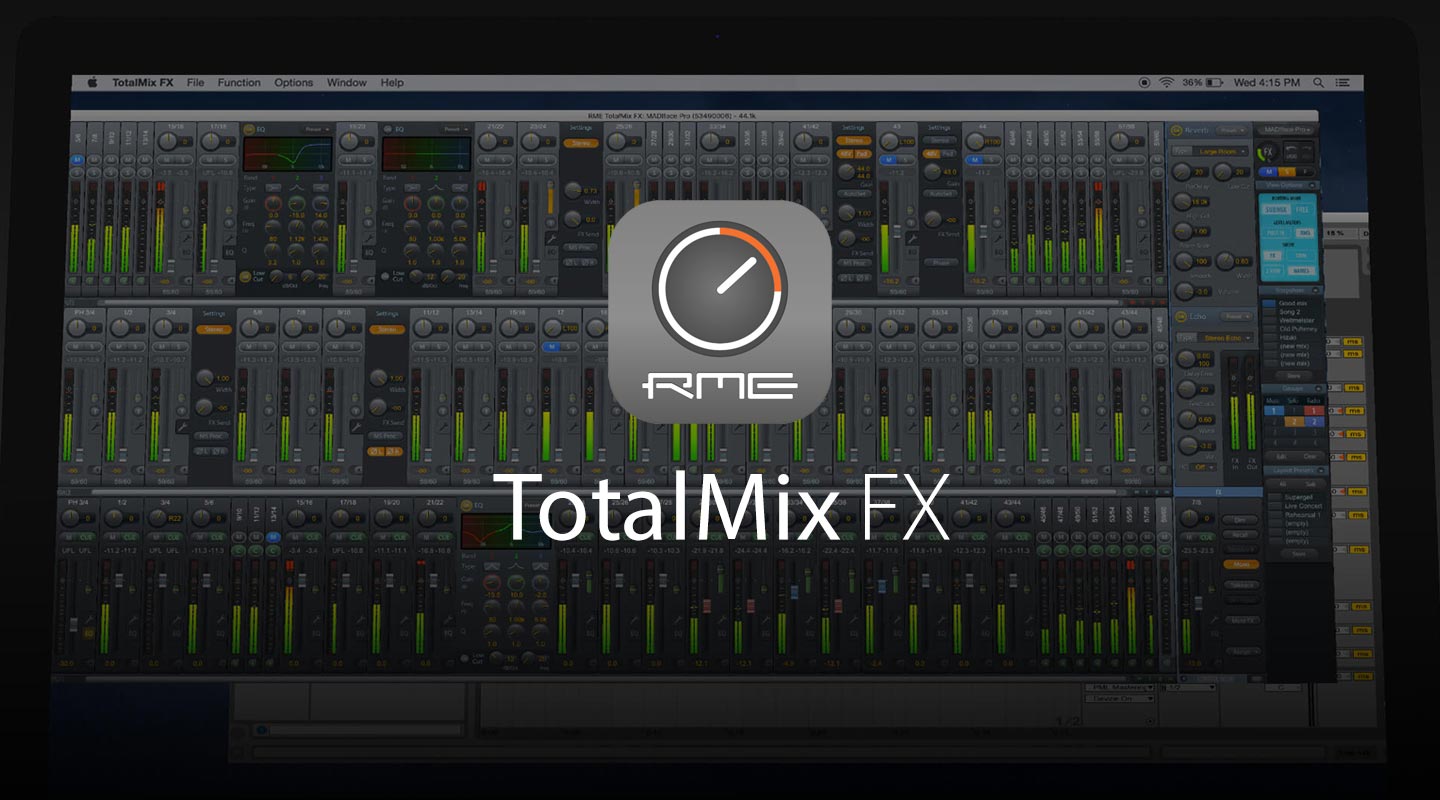This screenshot has width=1440, height=800.
Task: Click the Wi-Fi status icon
Action: pyautogui.click(x=1166, y=82)
